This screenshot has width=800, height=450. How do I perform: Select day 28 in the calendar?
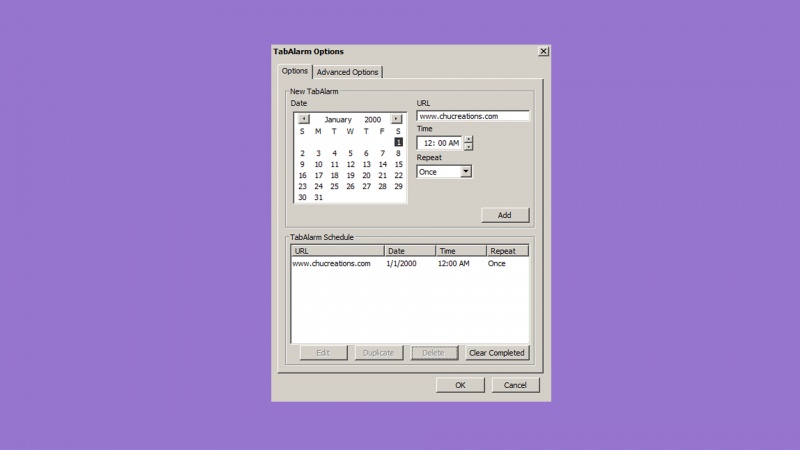[x=383, y=186]
